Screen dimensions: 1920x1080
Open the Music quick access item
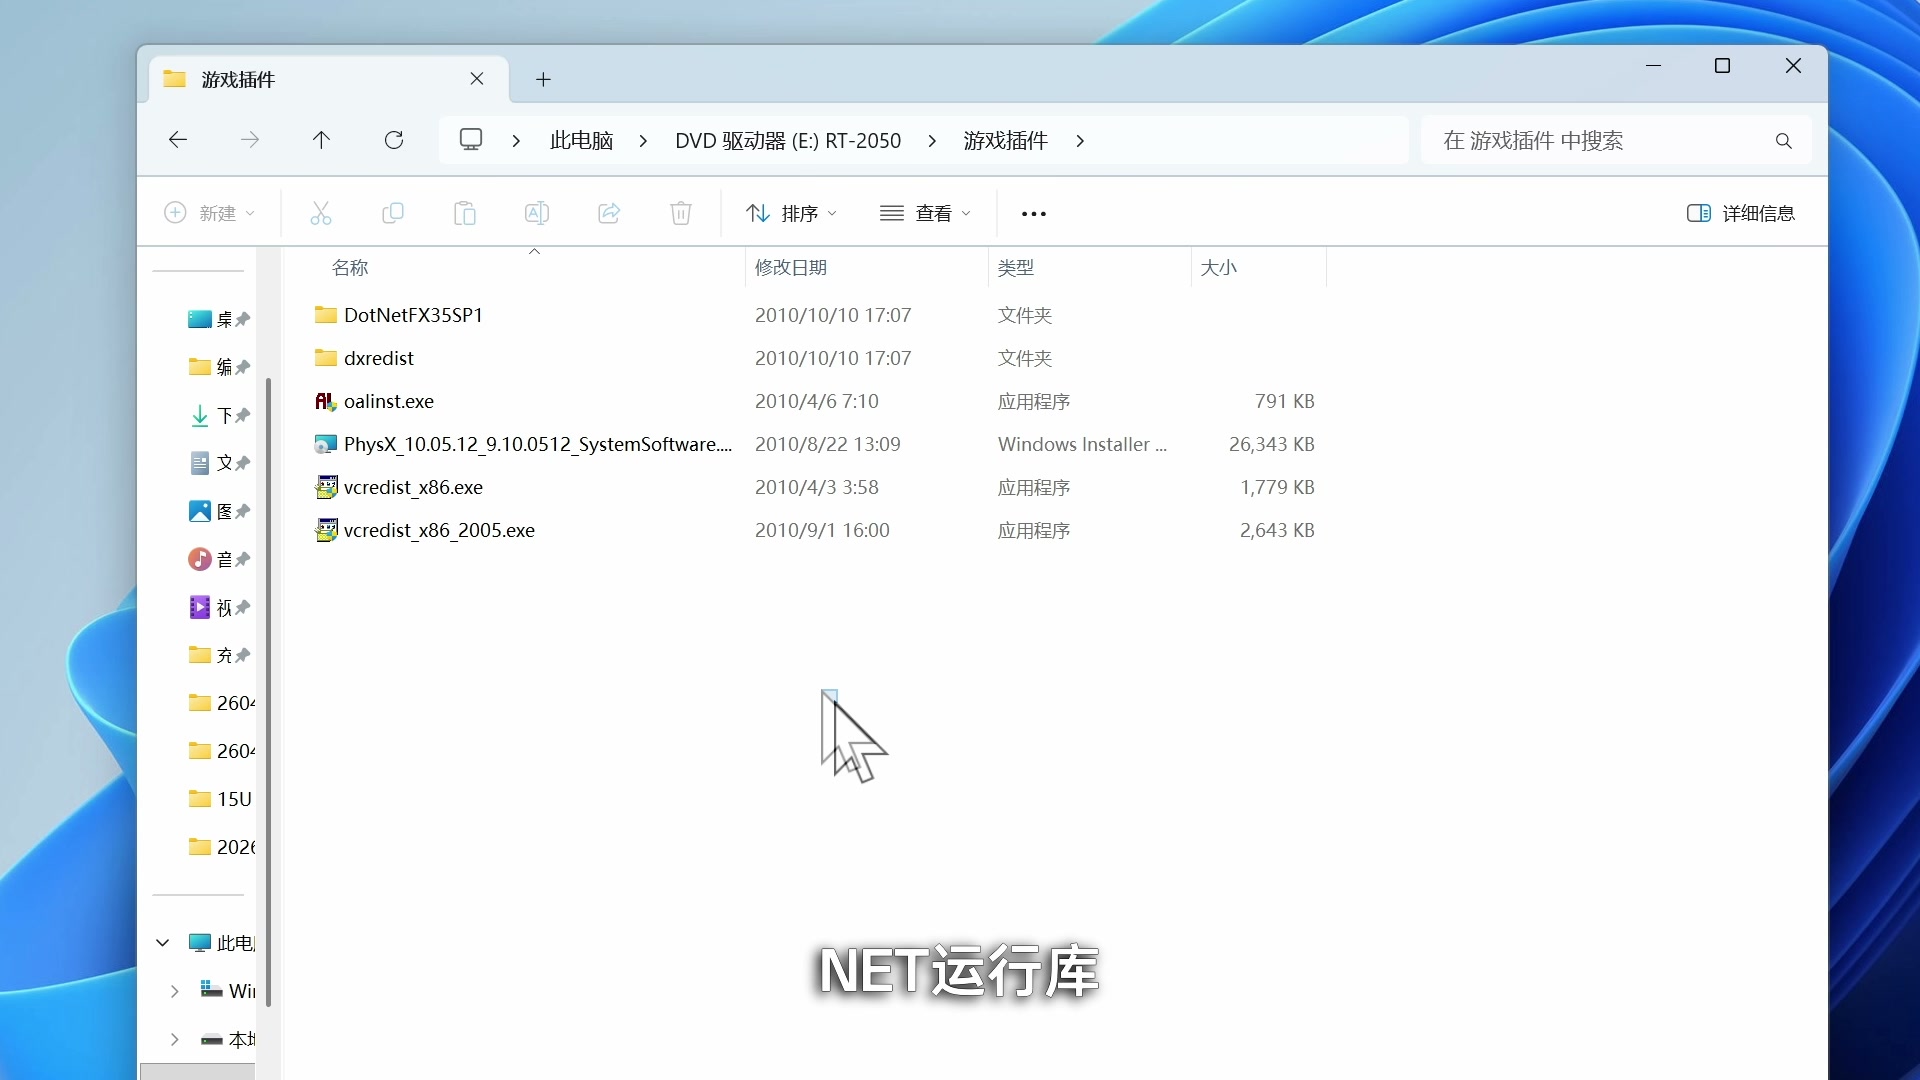218,559
